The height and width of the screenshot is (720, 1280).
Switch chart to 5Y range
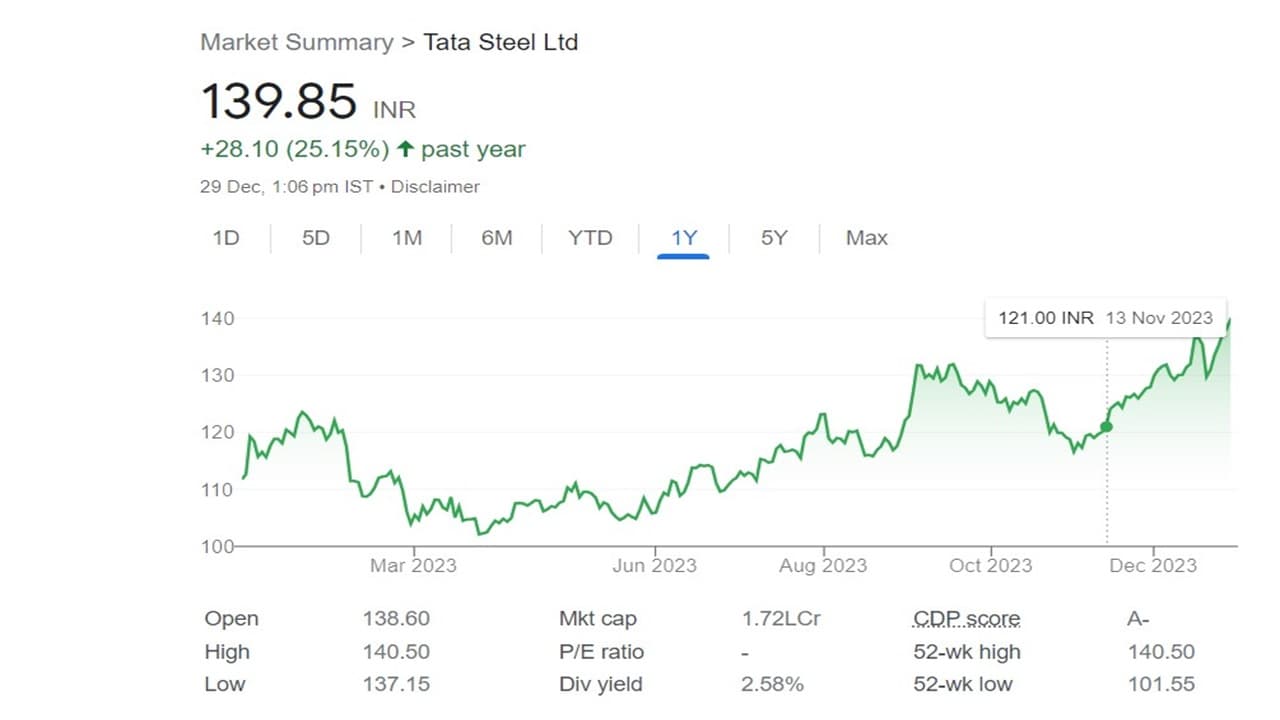(x=774, y=238)
